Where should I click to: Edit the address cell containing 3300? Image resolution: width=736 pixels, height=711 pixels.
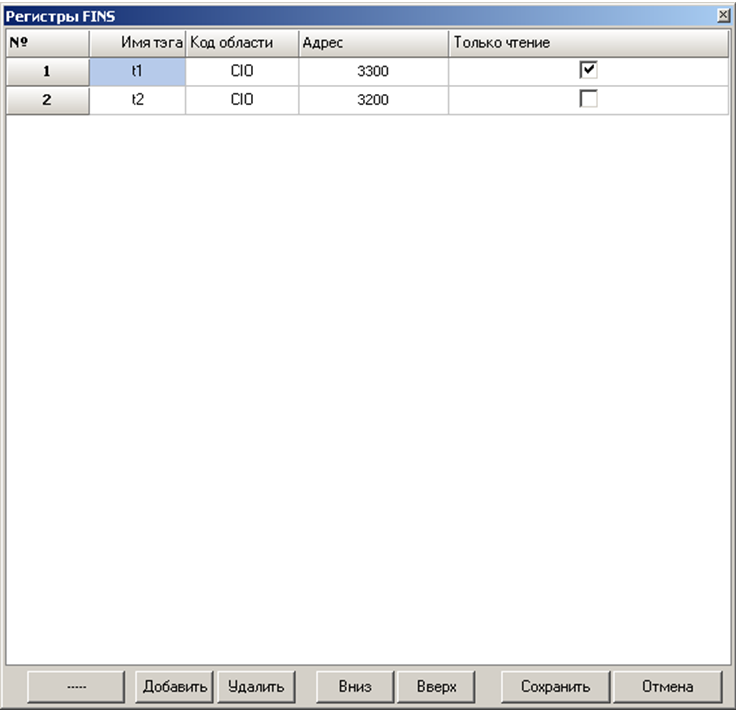tap(372, 72)
